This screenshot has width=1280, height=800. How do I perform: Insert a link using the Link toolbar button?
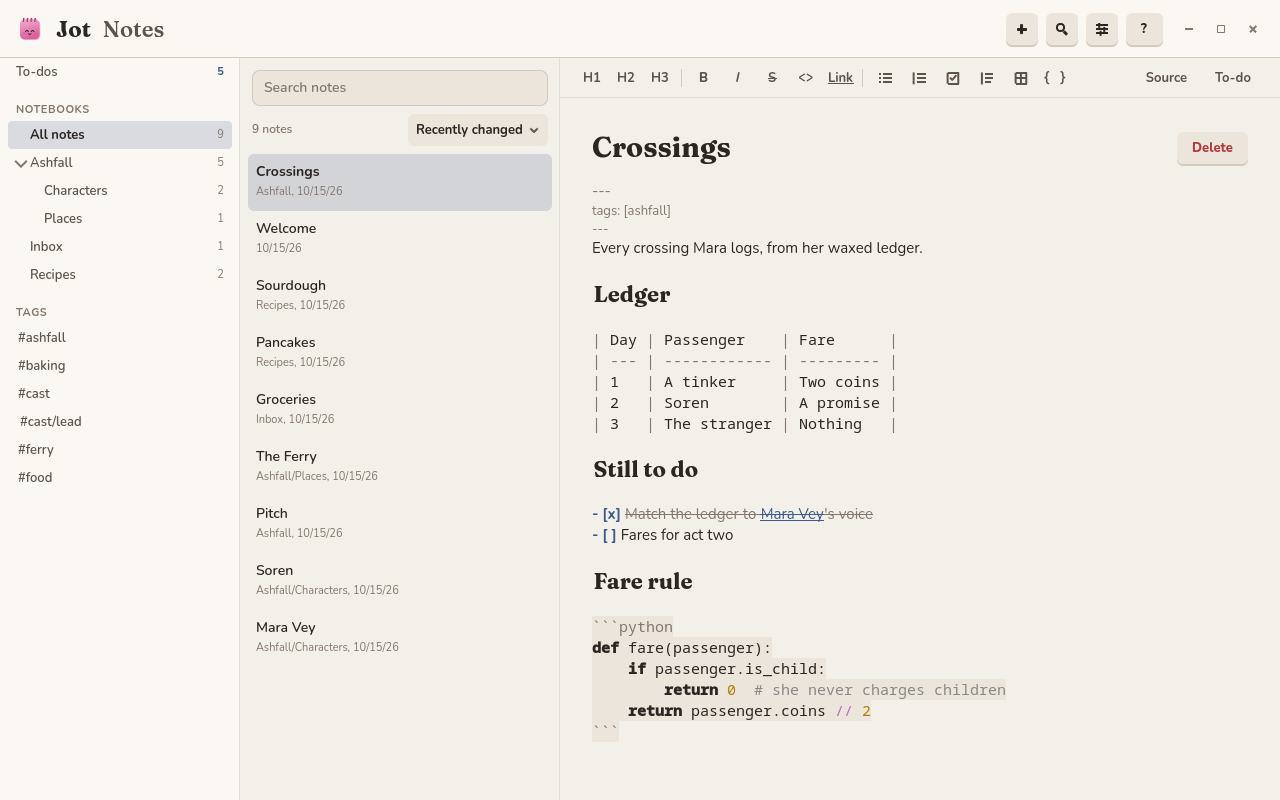tap(841, 77)
